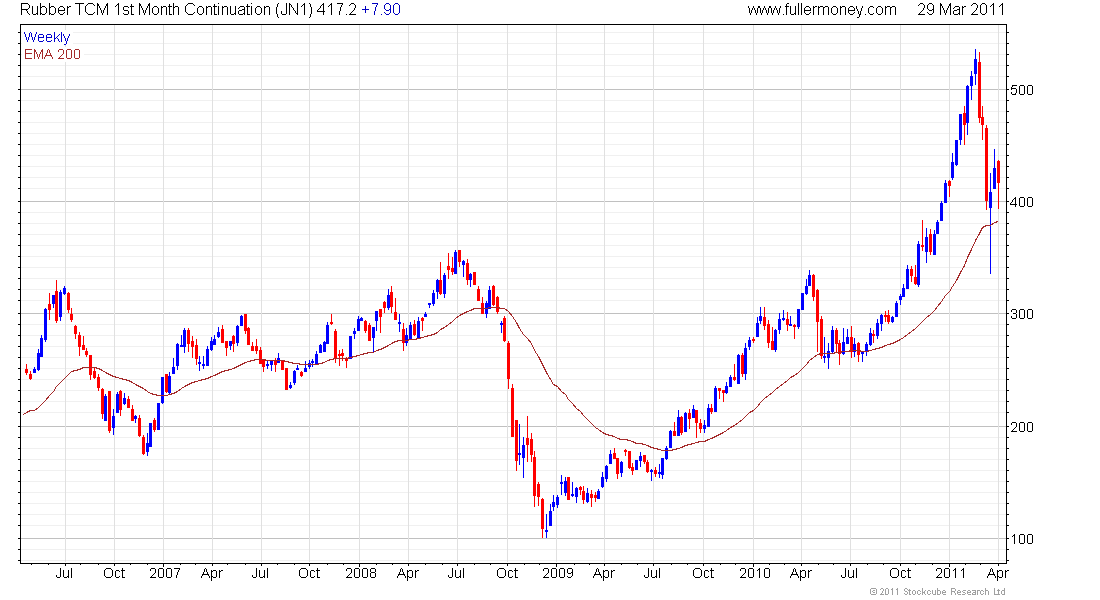Select the EMA 200 legend label
The width and height of the screenshot is (1100, 600).
[52, 54]
